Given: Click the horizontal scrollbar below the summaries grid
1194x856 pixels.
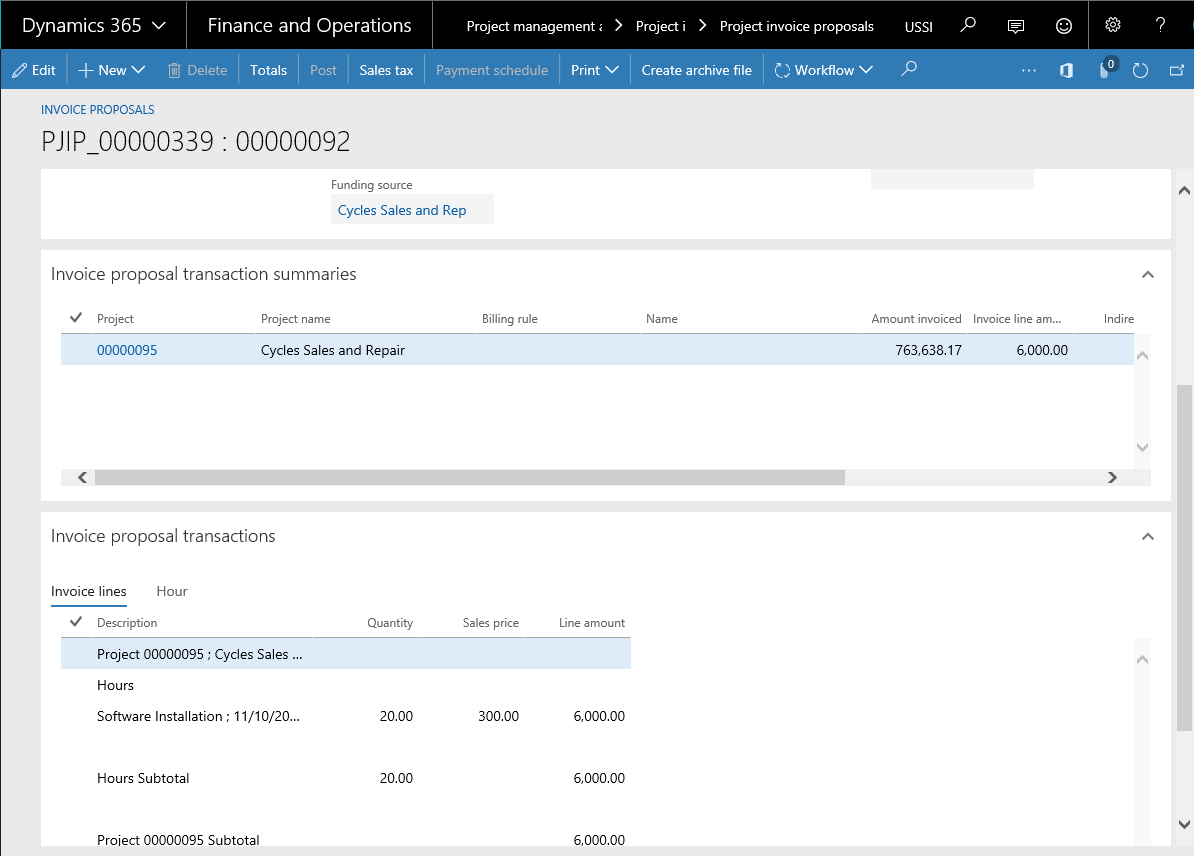Looking at the screenshot, I should point(470,477).
